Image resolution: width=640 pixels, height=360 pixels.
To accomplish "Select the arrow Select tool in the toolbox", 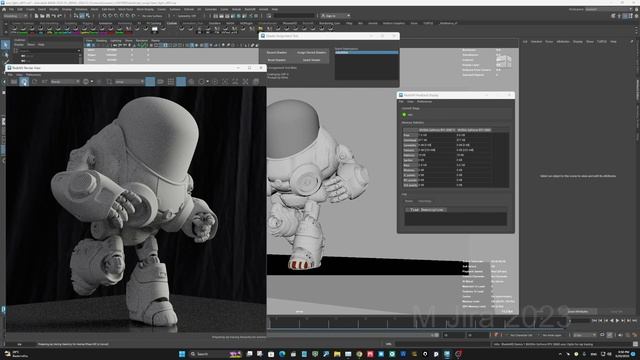I will click(x=5, y=44).
